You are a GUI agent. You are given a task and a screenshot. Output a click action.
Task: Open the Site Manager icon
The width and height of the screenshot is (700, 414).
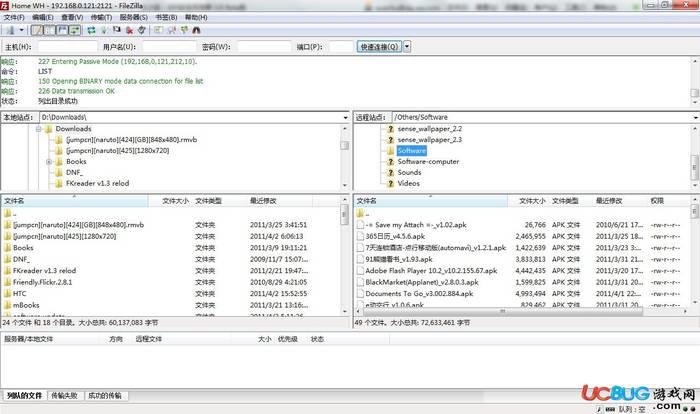[x=10, y=30]
